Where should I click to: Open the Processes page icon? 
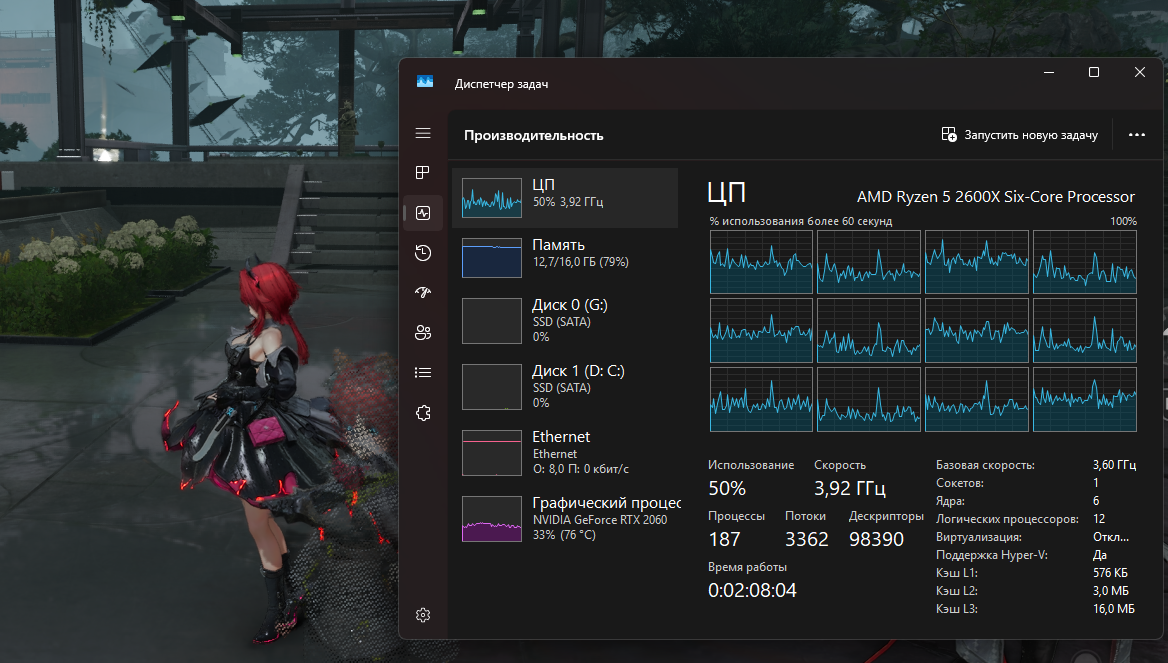423,173
